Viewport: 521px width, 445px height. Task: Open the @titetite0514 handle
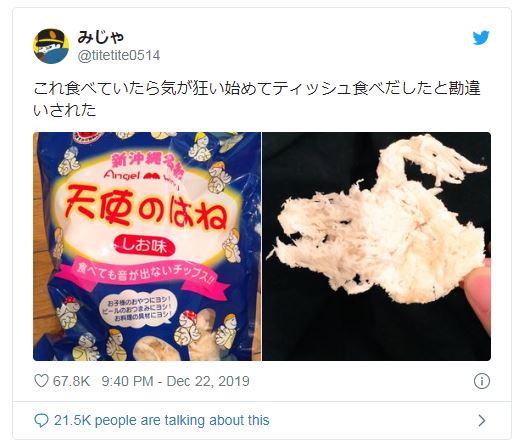[x=119, y=55]
